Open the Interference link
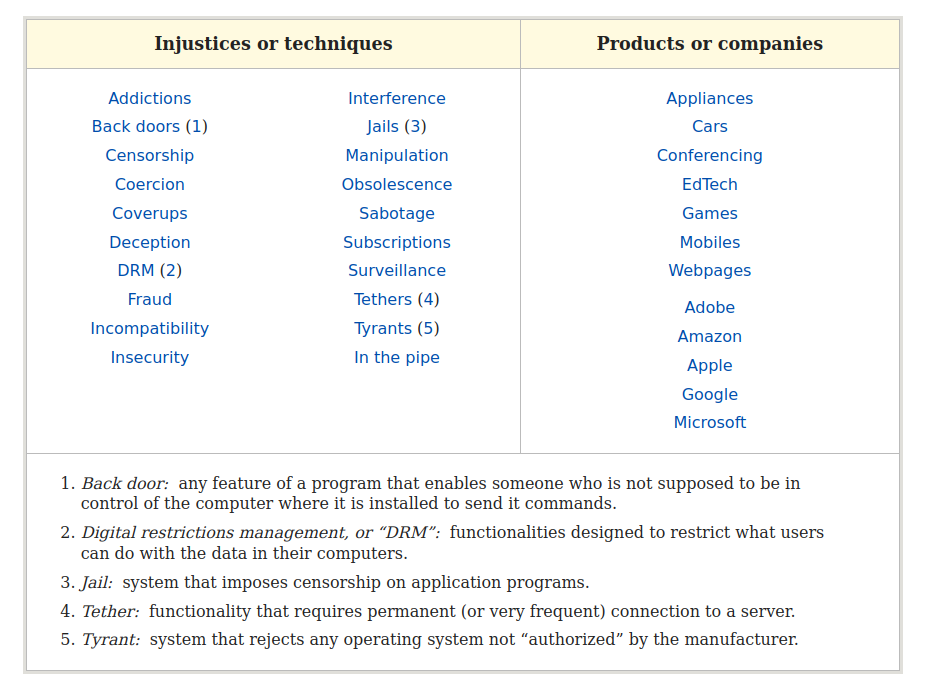This screenshot has height=687, width=926. click(x=397, y=98)
